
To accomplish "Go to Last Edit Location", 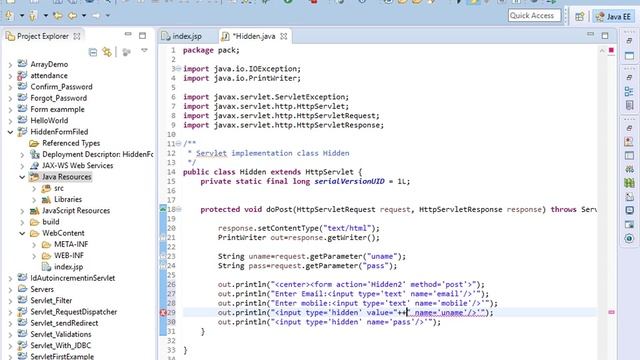I will 58,16.
